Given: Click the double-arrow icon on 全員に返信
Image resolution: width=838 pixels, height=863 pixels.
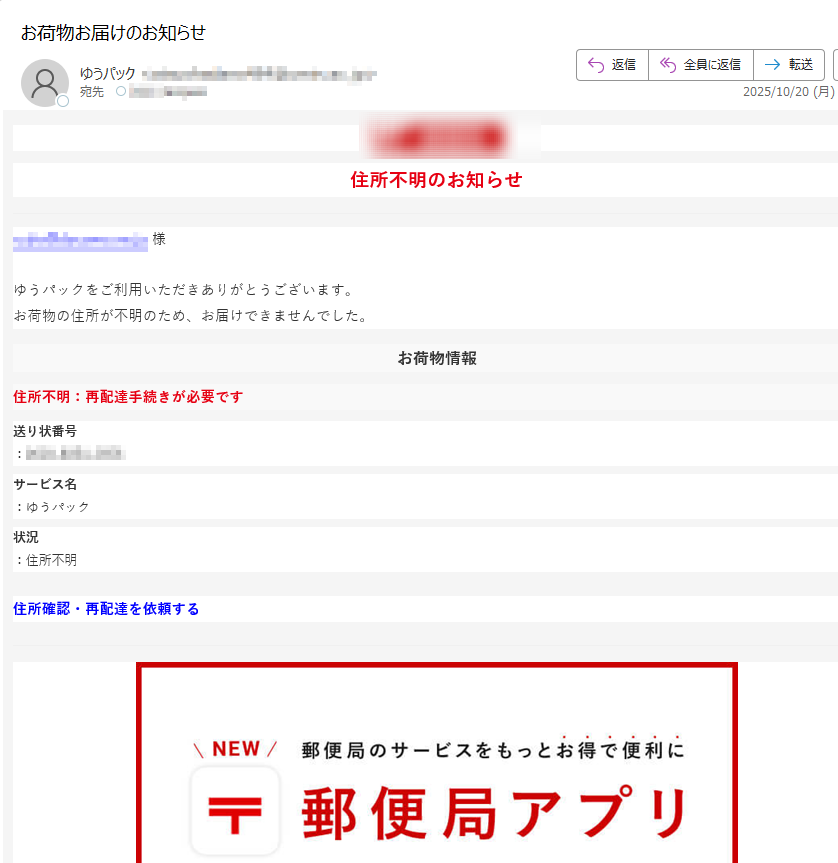Looking at the screenshot, I should [667, 64].
